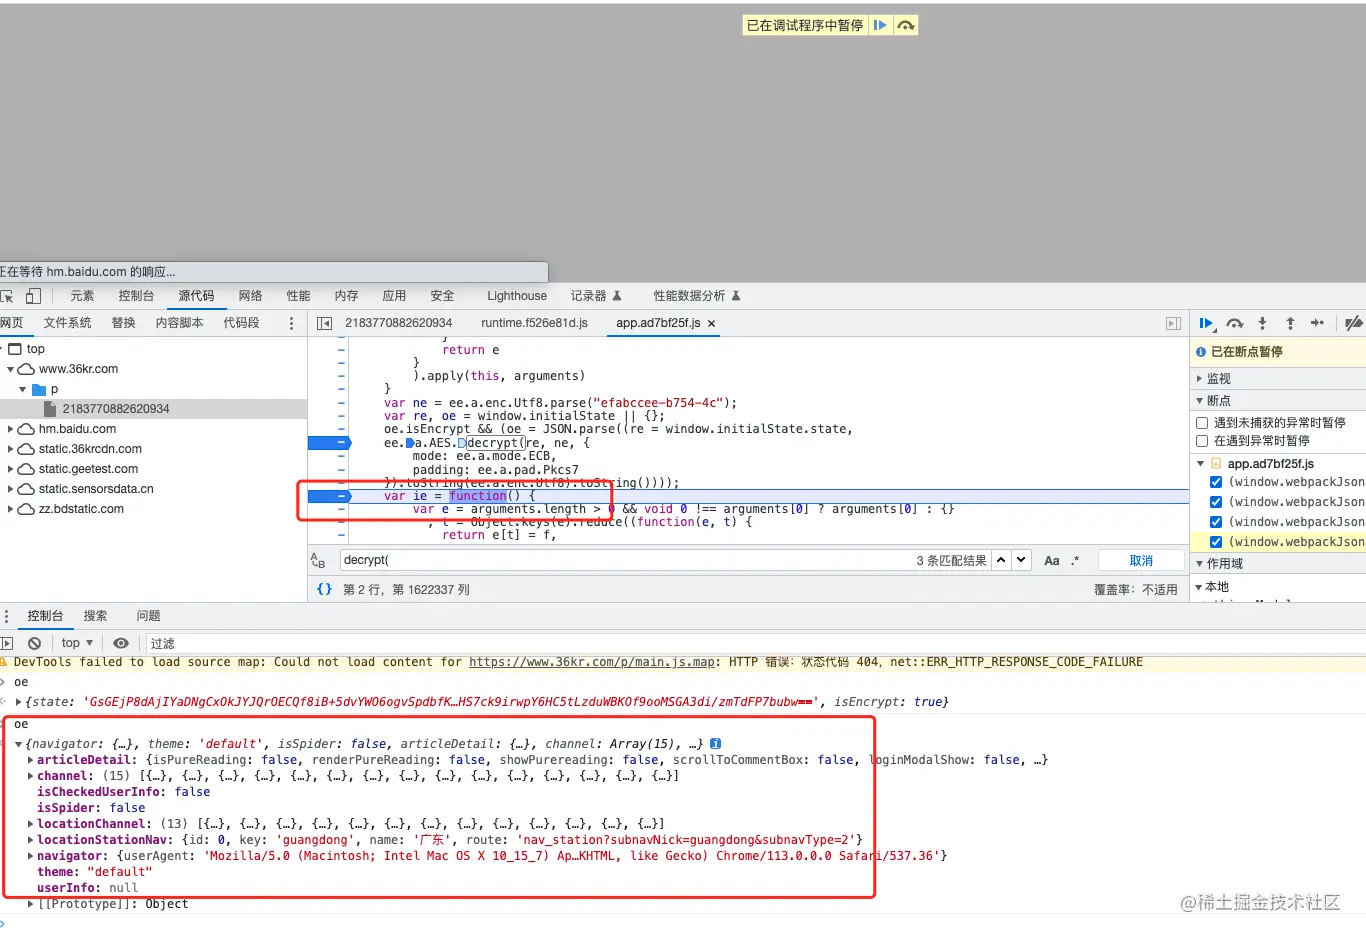1366x938 pixels.
Task: Uncheck the third window.webpackJson breakpoint
Action: [1216, 522]
